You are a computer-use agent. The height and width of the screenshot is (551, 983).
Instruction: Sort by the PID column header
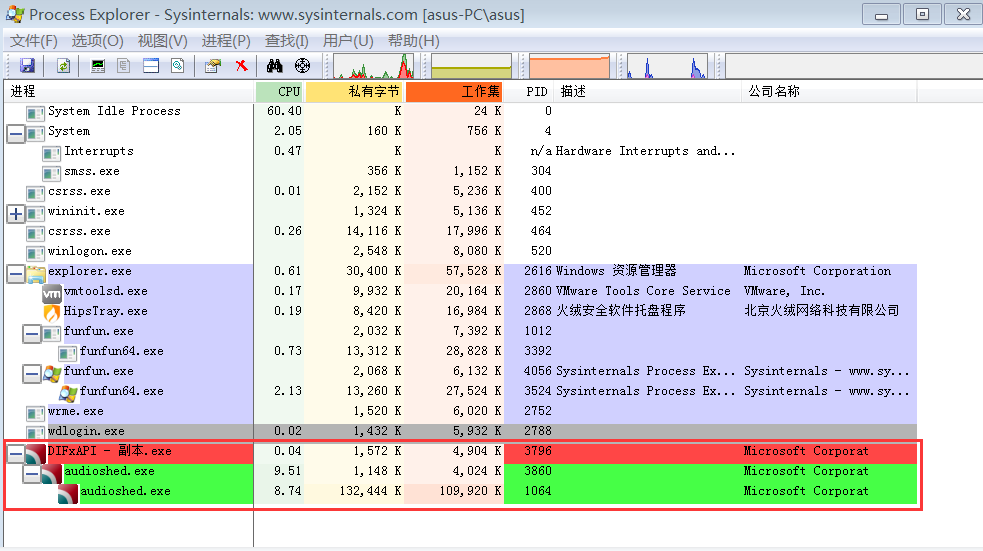[x=530, y=92]
